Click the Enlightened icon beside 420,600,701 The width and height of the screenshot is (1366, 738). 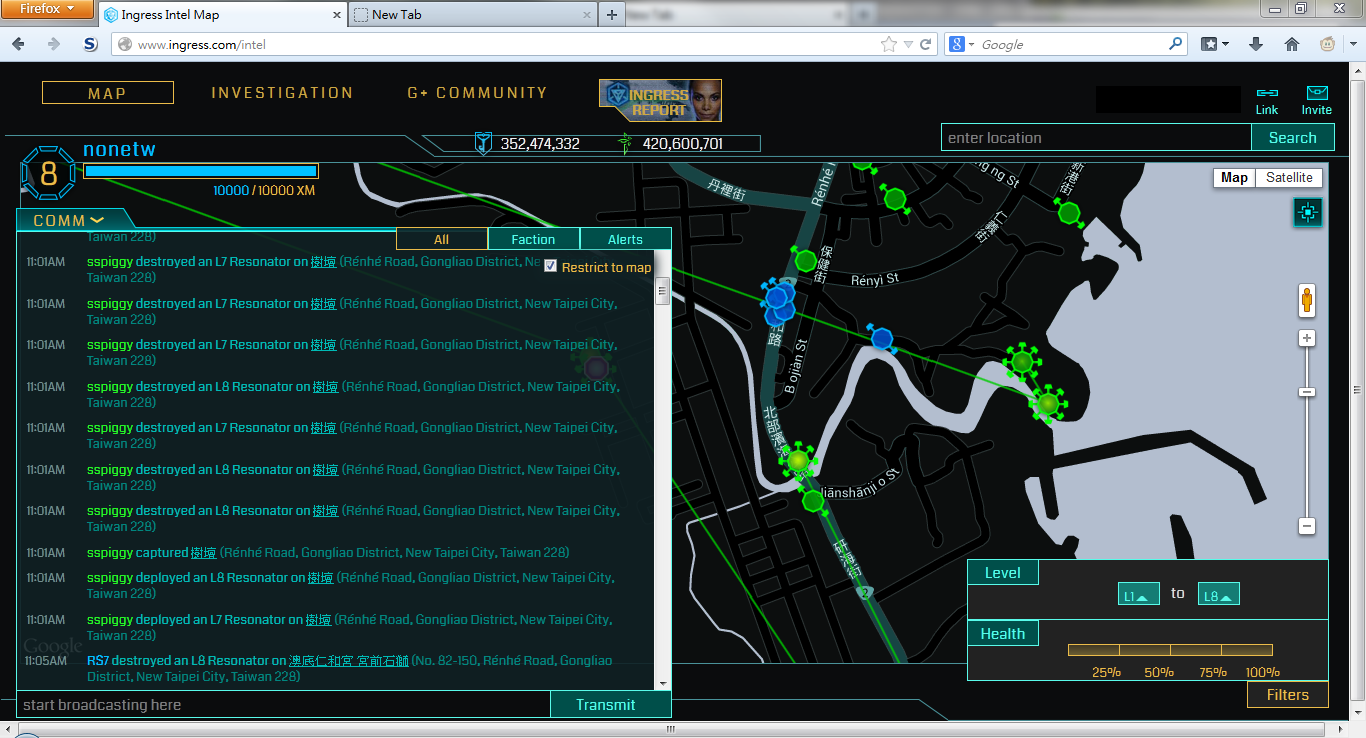626,143
